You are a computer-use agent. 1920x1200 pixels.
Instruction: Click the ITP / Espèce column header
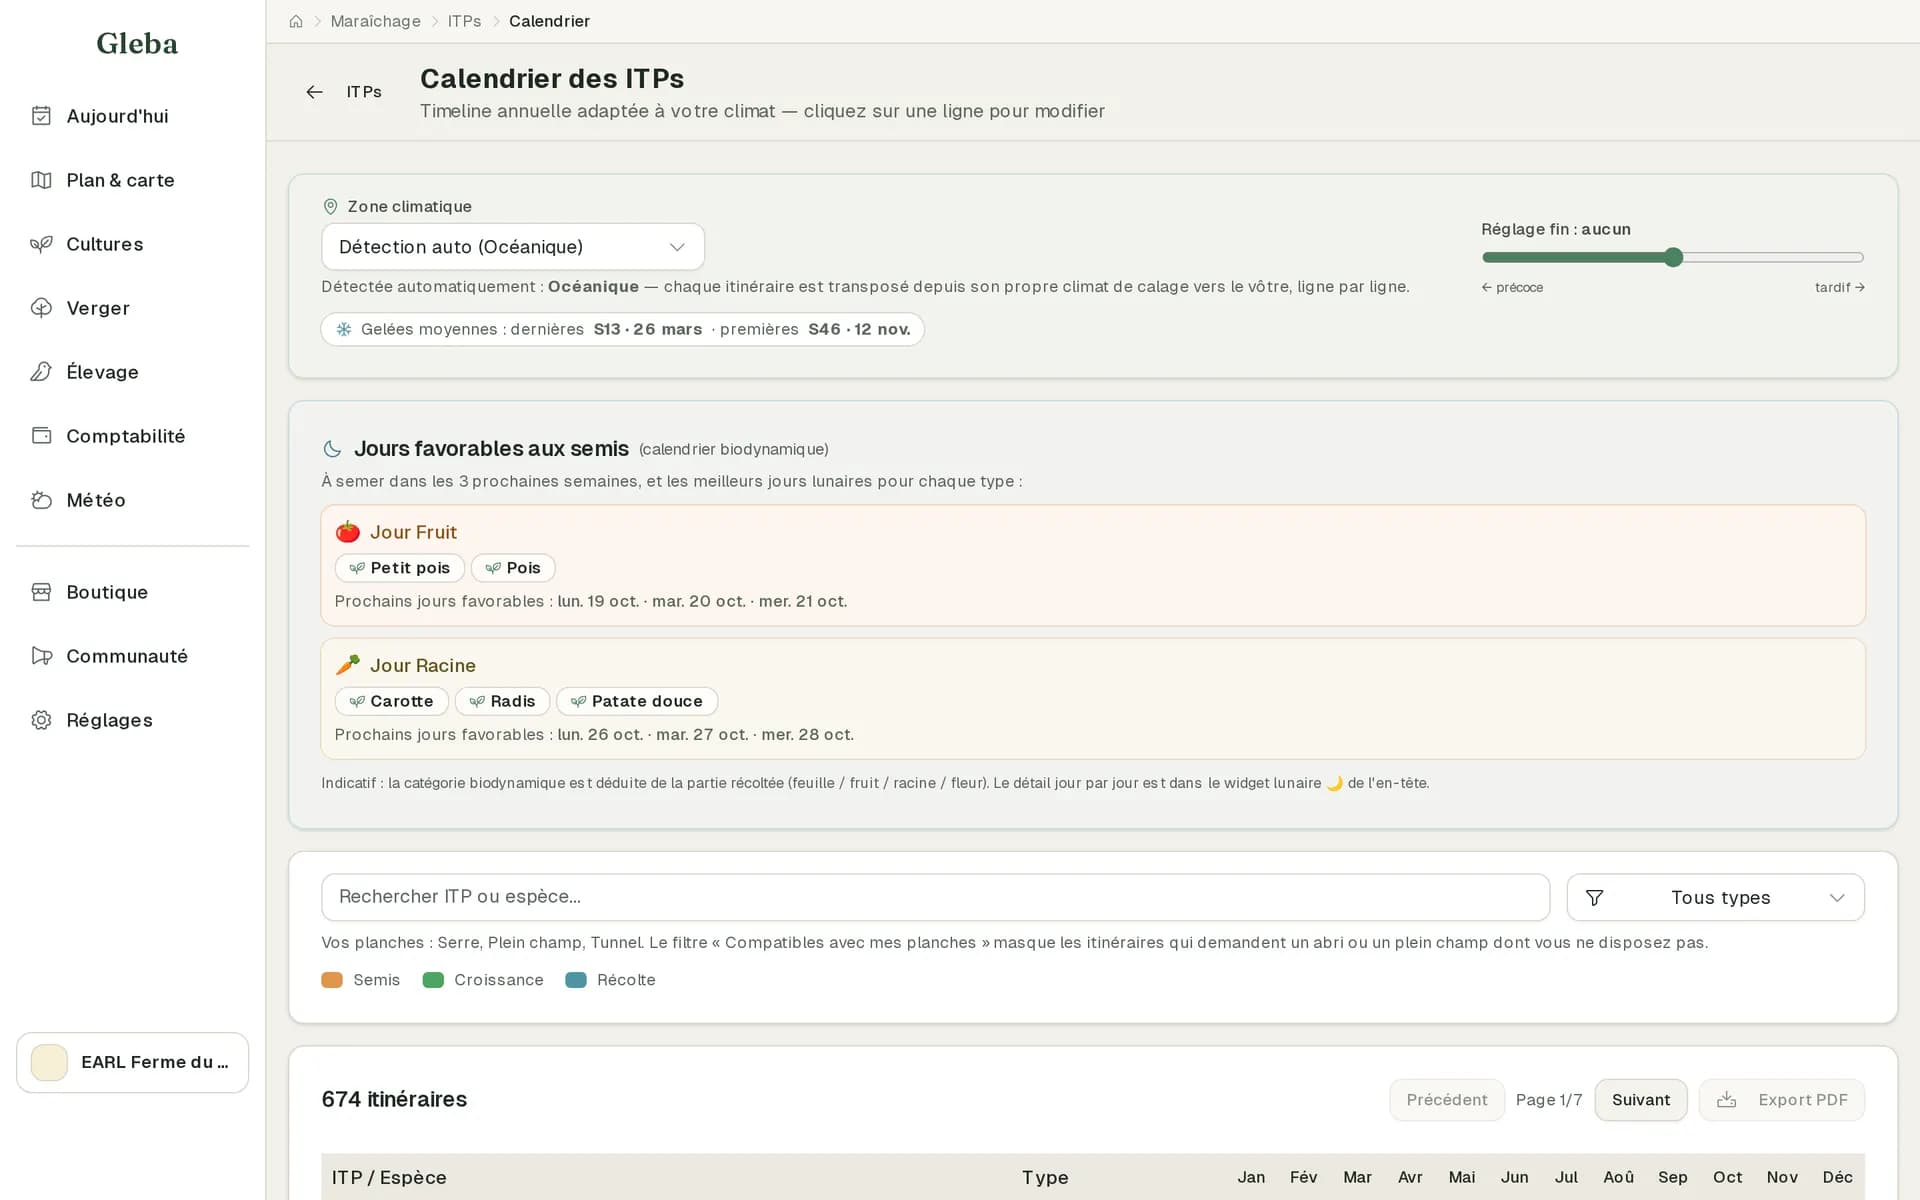point(389,1177)
